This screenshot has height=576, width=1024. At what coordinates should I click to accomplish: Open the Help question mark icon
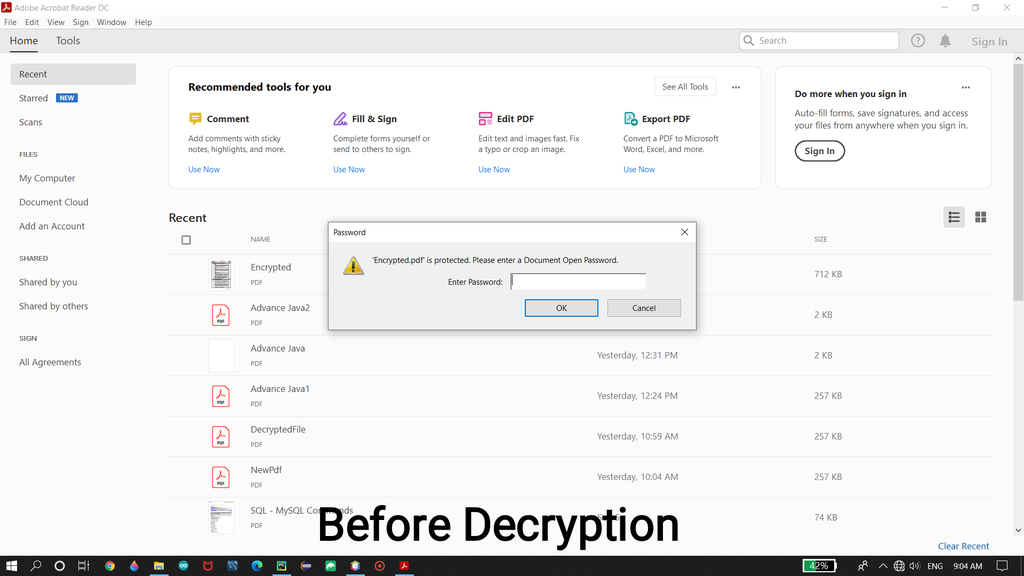tap(918, 40)
